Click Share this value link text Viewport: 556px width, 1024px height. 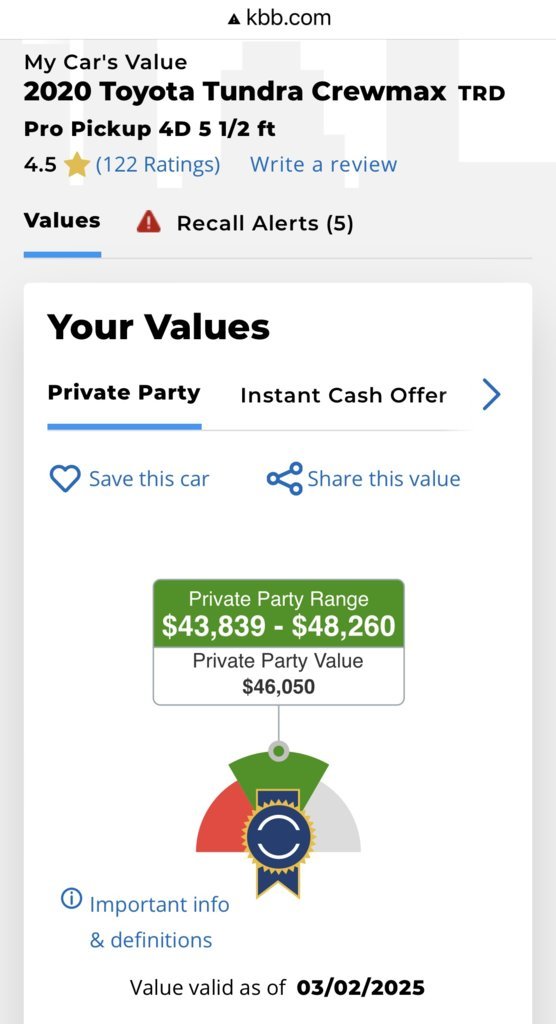(384, 479)
